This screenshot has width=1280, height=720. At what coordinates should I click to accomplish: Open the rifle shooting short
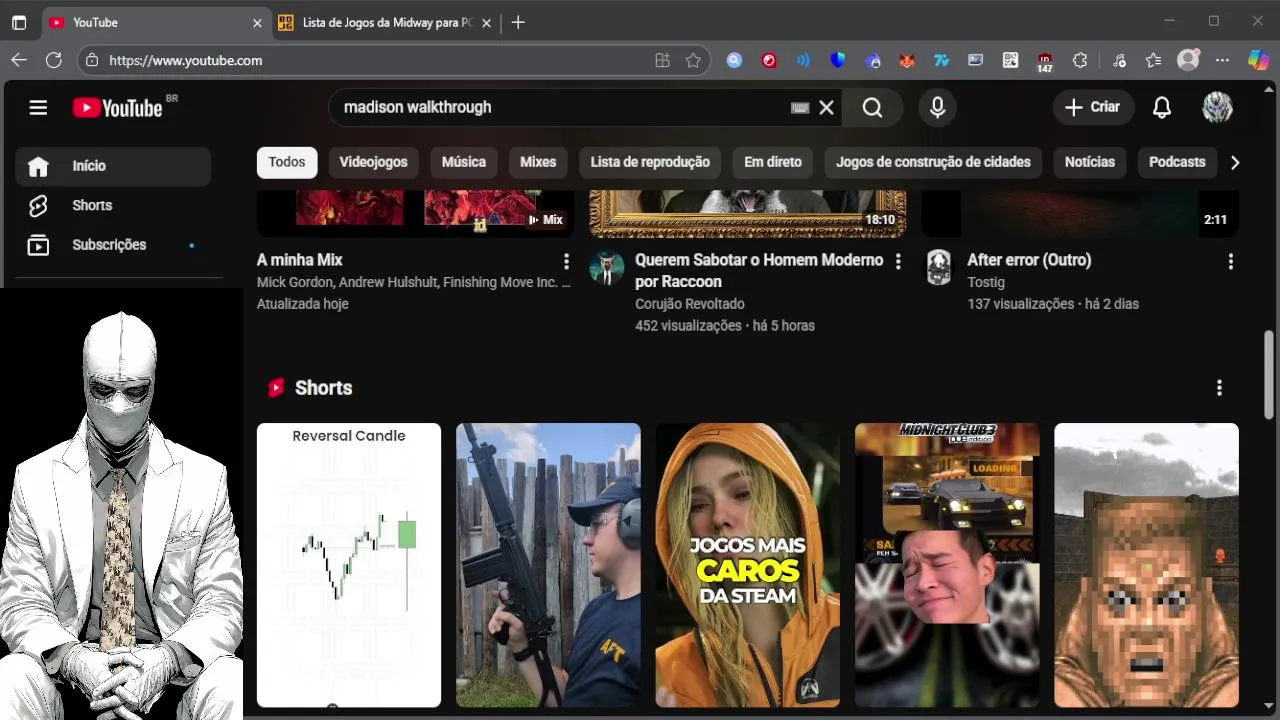pyautogui.click(x=548, y=565)
